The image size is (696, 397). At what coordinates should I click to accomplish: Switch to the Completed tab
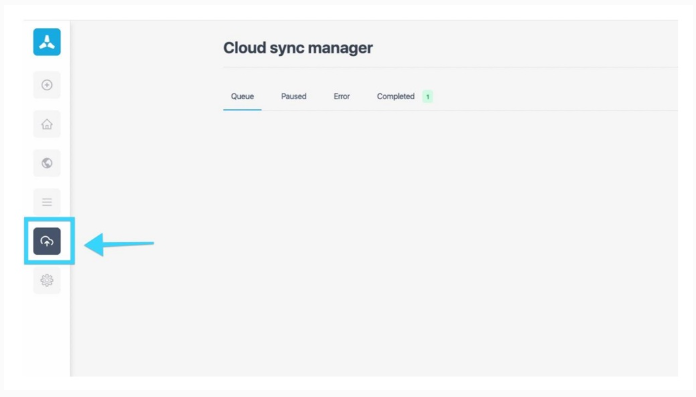tap(395, 96)
